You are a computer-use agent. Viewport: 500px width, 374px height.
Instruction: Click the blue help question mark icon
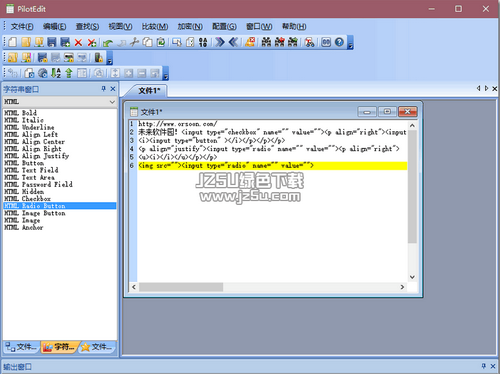(x=339, y=42)
